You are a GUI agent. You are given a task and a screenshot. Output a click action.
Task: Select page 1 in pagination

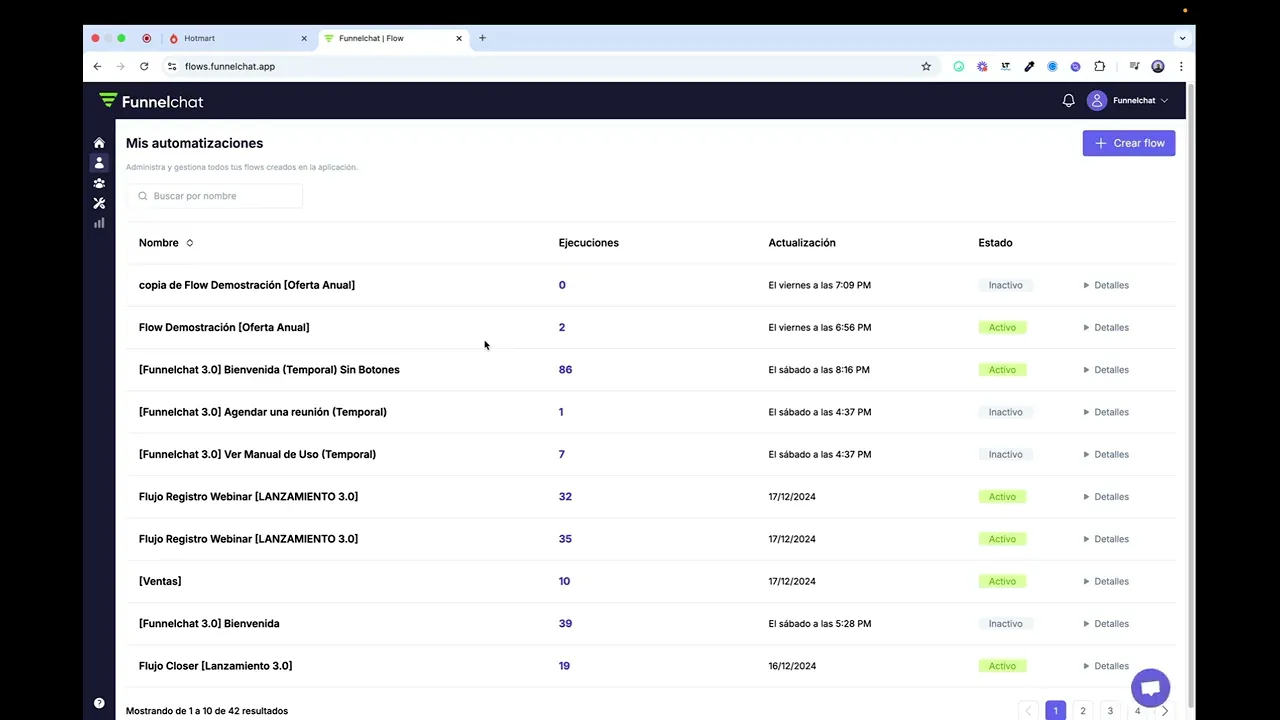(1055, 711)
